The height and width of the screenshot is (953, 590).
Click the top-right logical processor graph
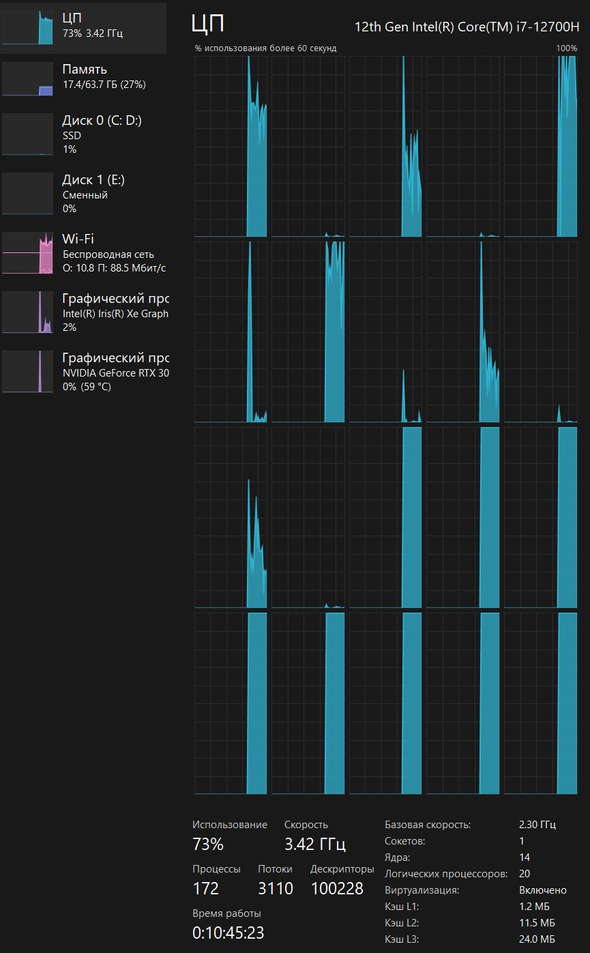[x=540, y=146]
